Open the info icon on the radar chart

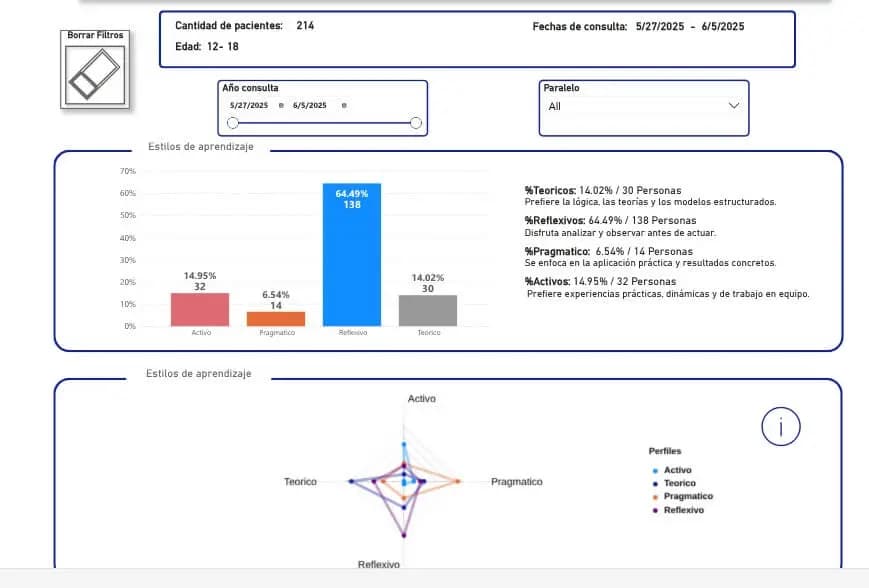(x=780, y=426)
